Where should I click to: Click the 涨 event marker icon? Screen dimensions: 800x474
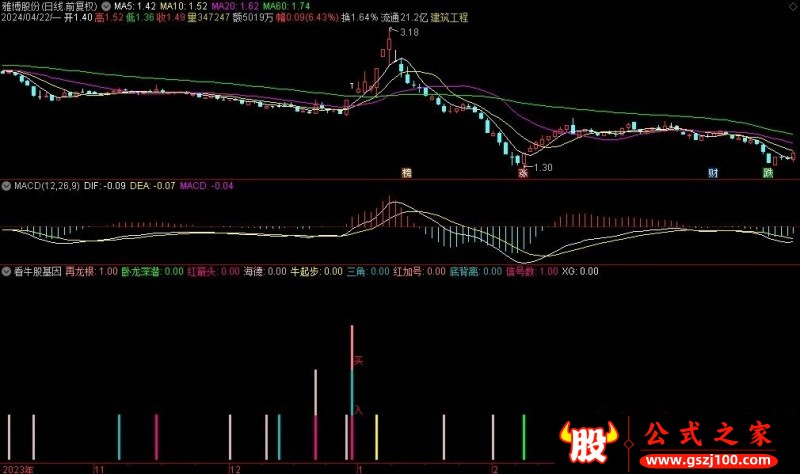522,172
